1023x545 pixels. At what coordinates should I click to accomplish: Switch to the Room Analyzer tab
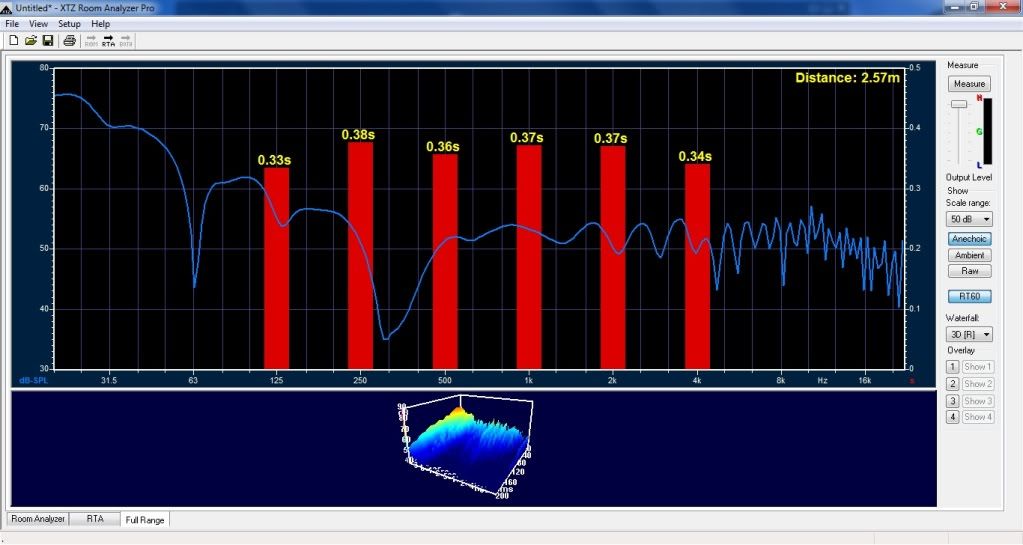tap(38, 519)
